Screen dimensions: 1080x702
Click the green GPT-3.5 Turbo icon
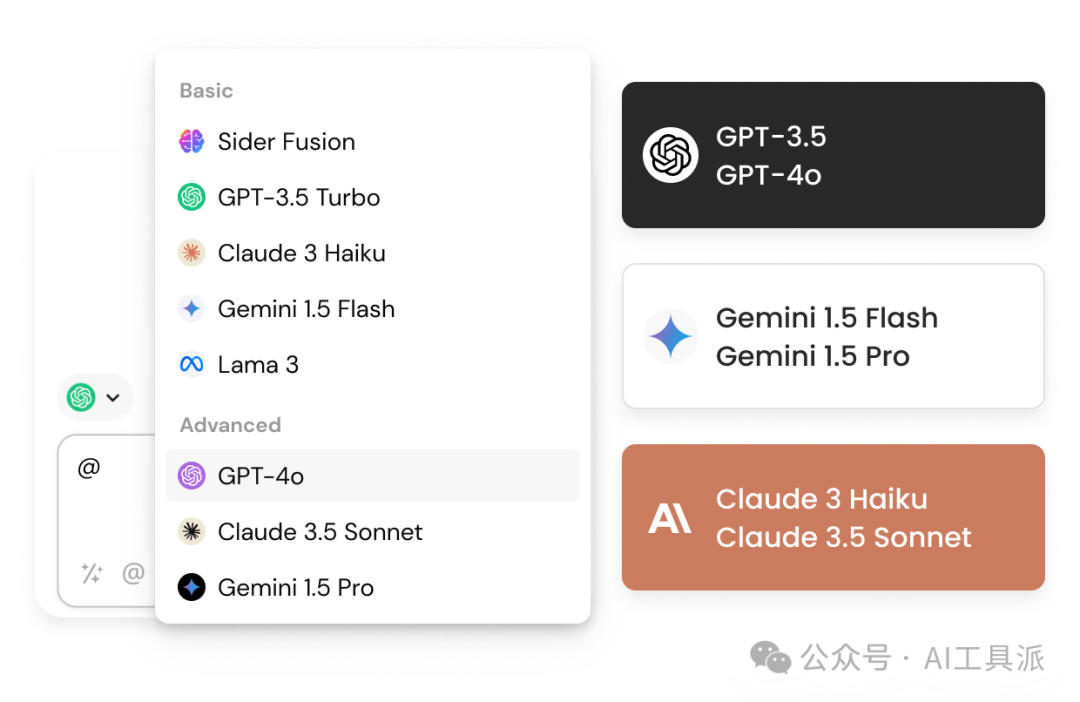coord(191,198)
